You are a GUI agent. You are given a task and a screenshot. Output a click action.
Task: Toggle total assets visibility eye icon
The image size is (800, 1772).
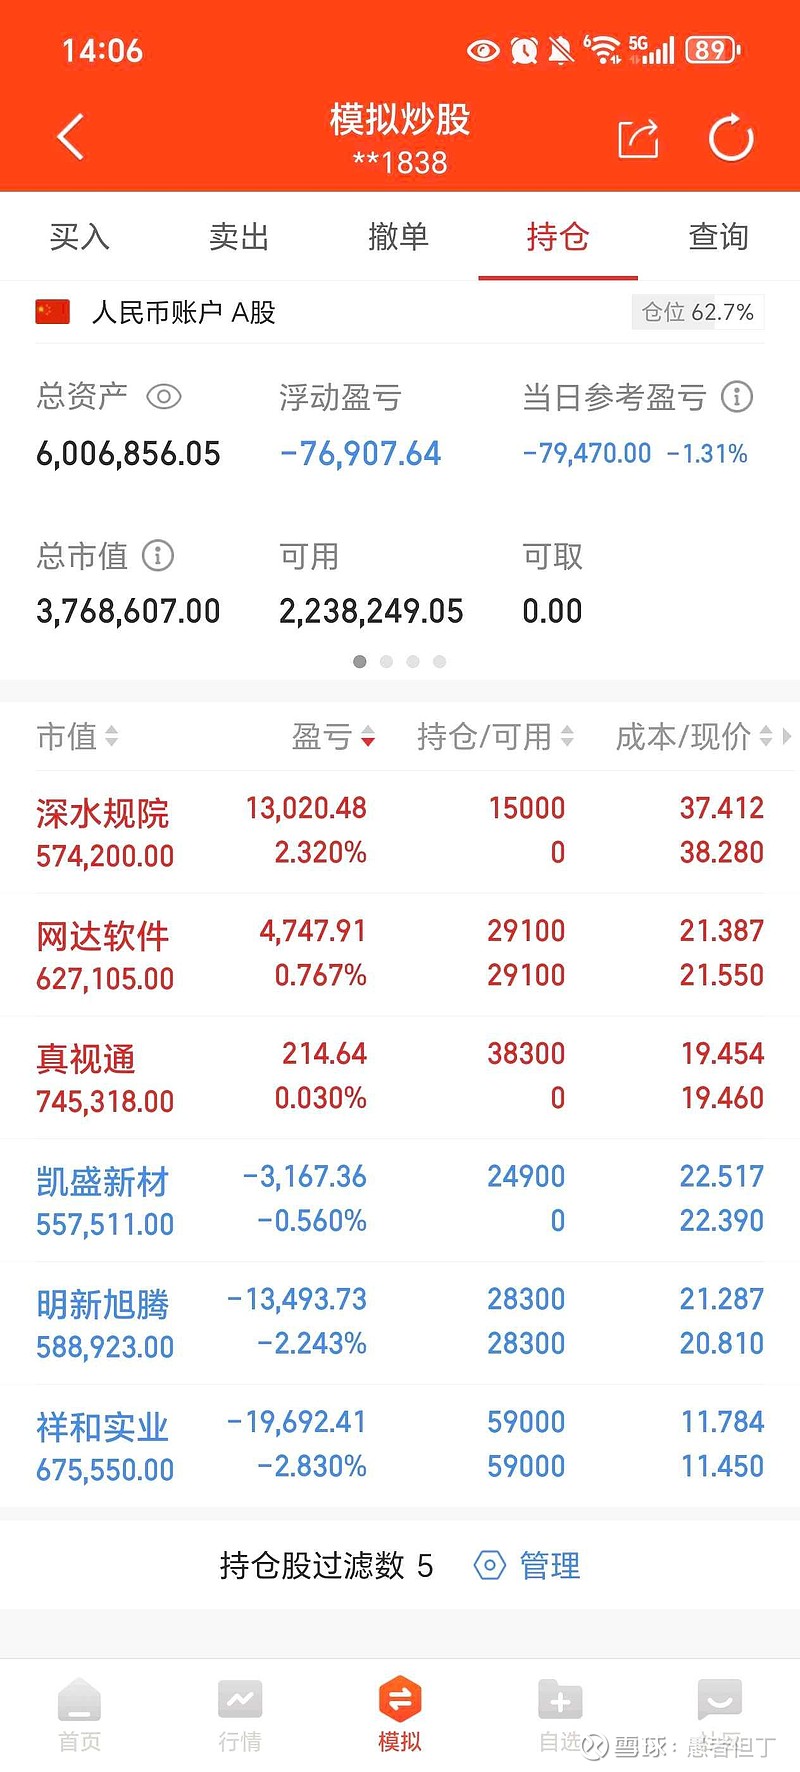coord(163,397)
